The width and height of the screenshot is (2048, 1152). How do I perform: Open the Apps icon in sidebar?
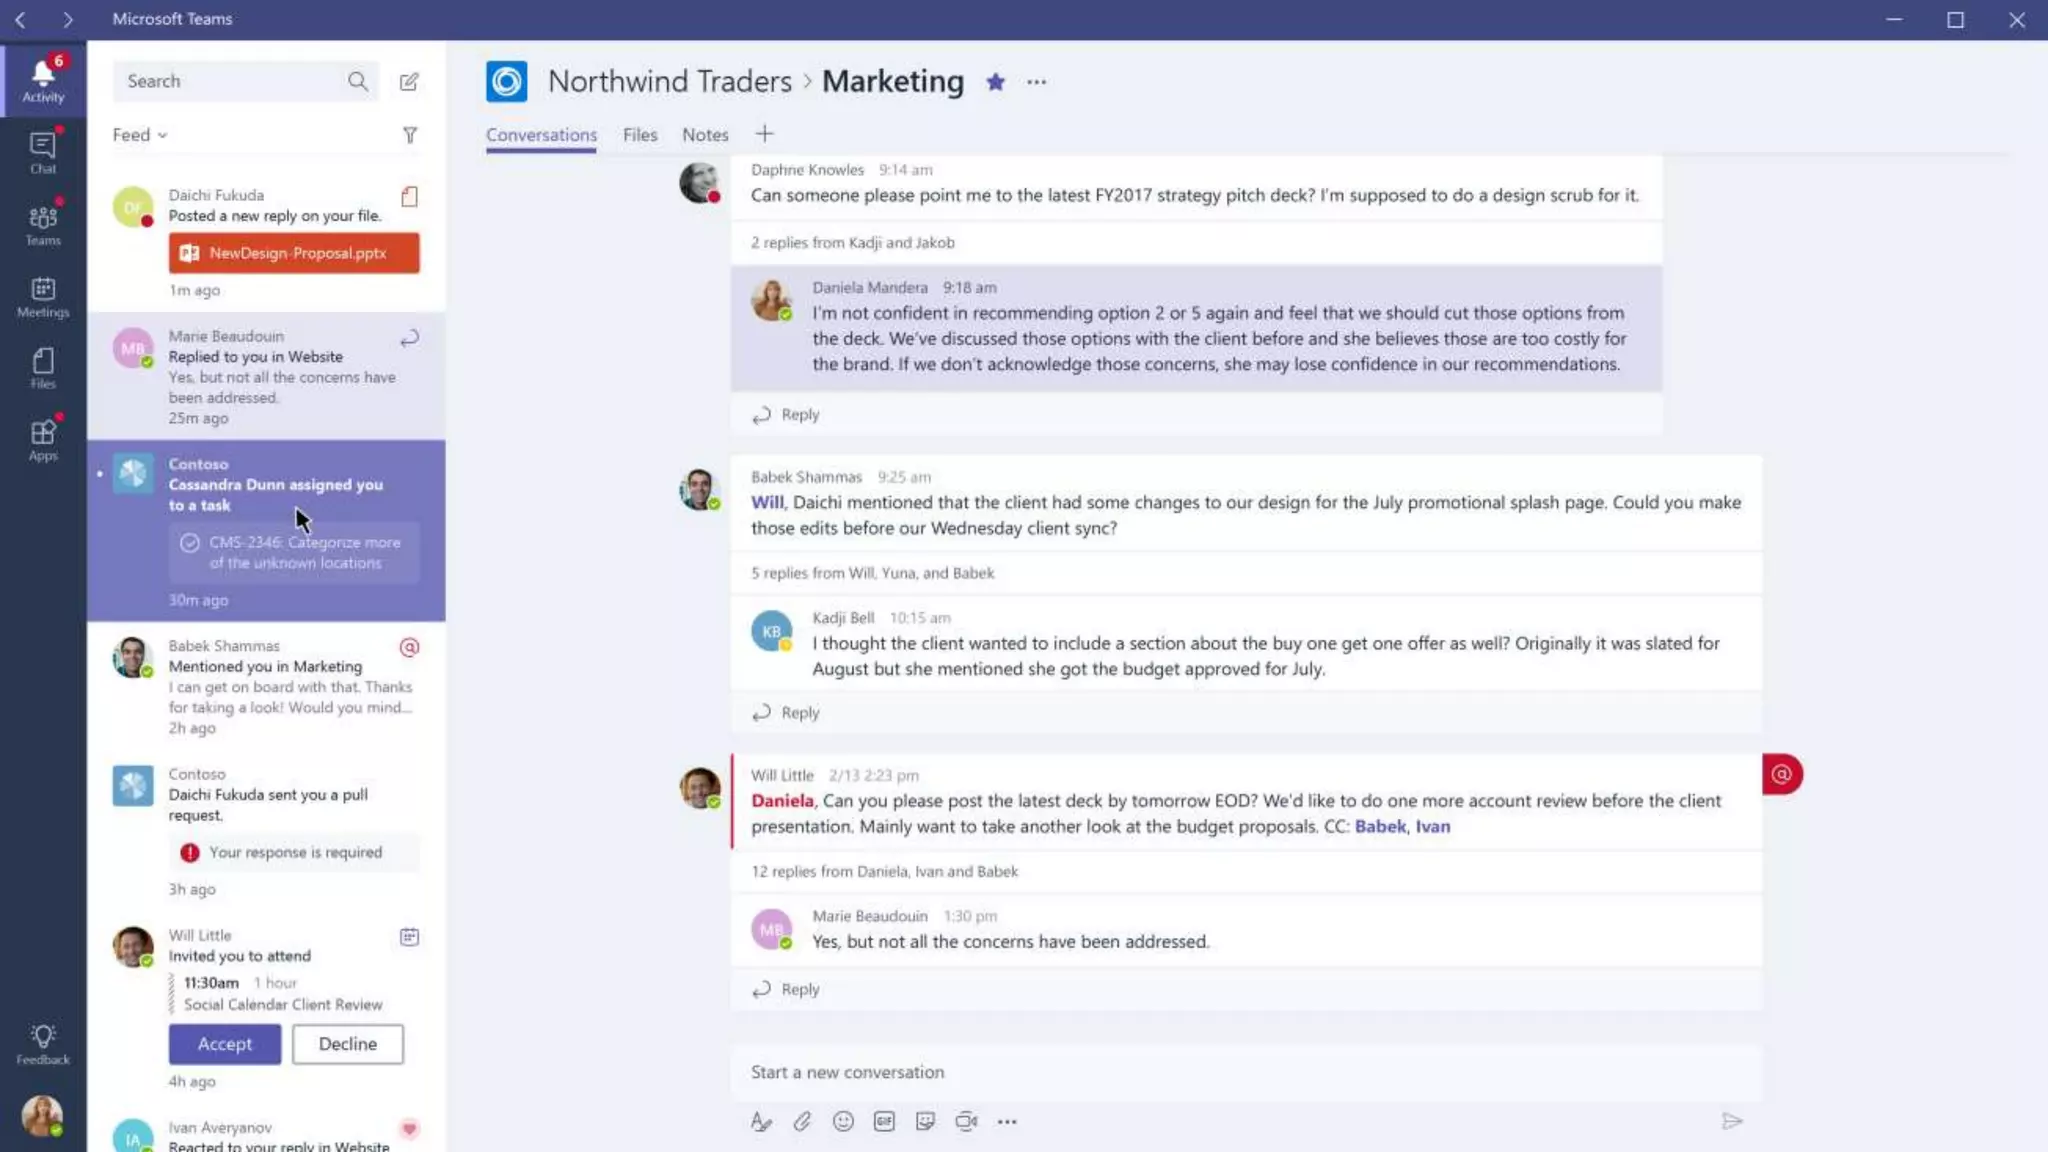pyautogui.click(x=43, y=439)
